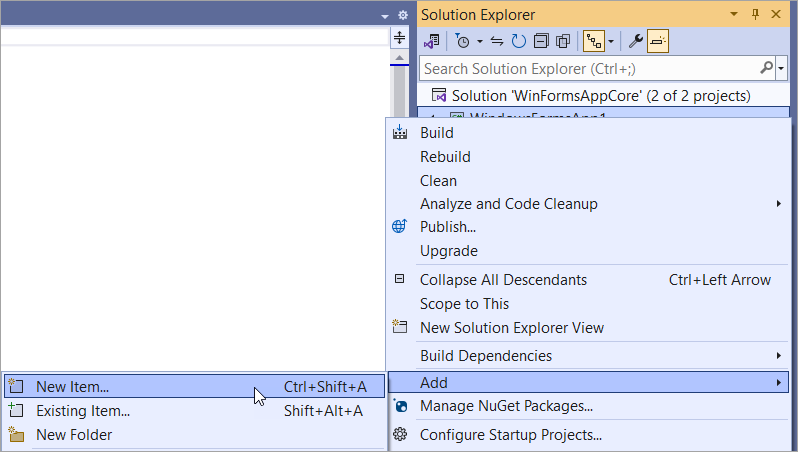Viewport: 798px width, 452px height.
Task: Open search options dropdown arrow
Action: (781, 69)
